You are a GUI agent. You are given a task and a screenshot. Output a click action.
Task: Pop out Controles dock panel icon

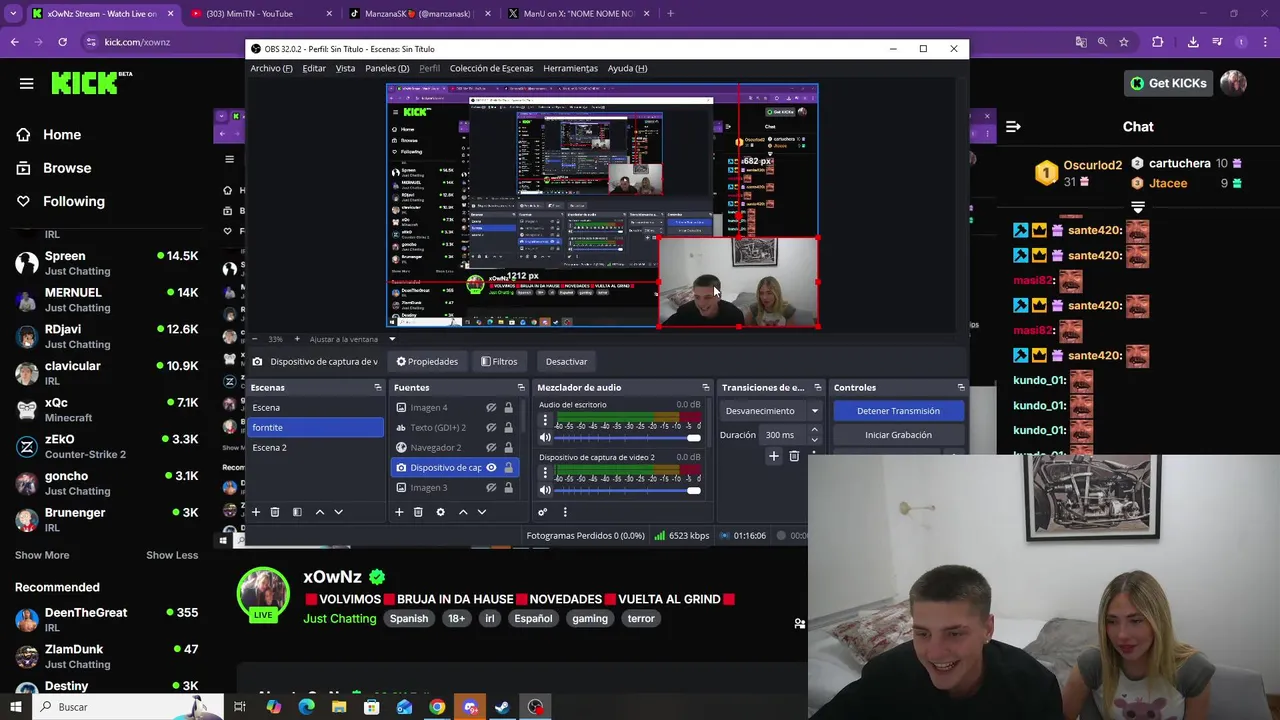pyautogui.click(x=961, y=388)
